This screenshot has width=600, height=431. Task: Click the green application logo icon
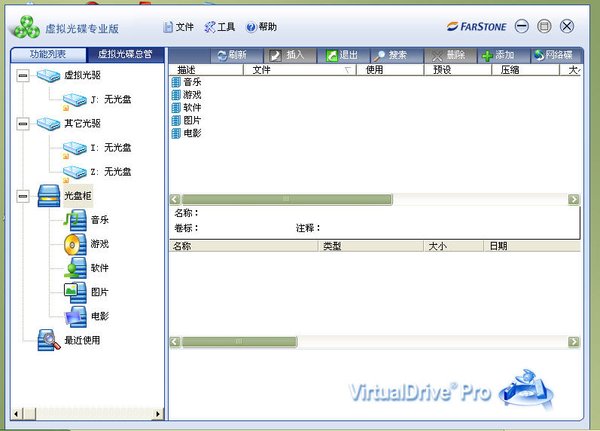point(26,27)
